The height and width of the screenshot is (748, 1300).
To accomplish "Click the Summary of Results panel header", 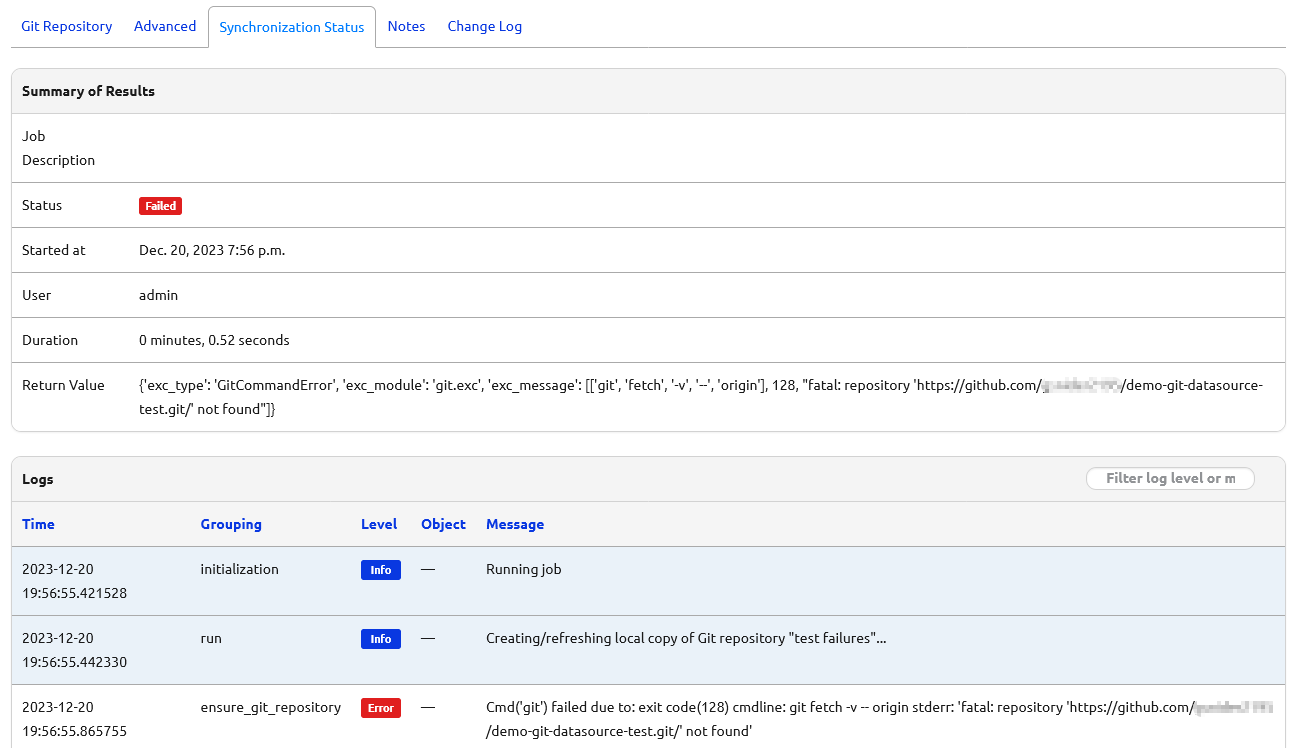I will (x=88, y=91).
